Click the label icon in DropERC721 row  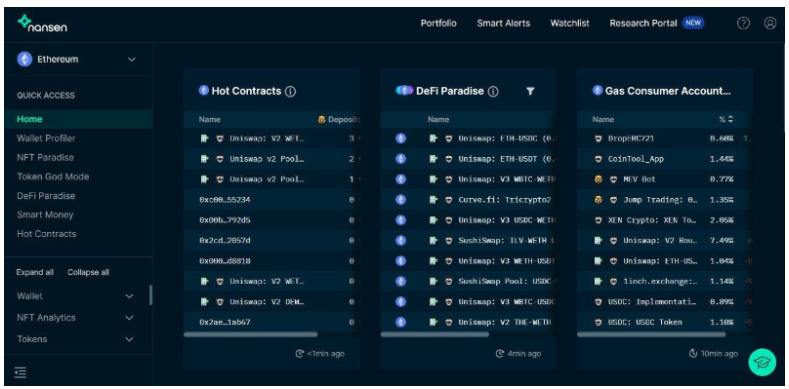tap(598, 138)
